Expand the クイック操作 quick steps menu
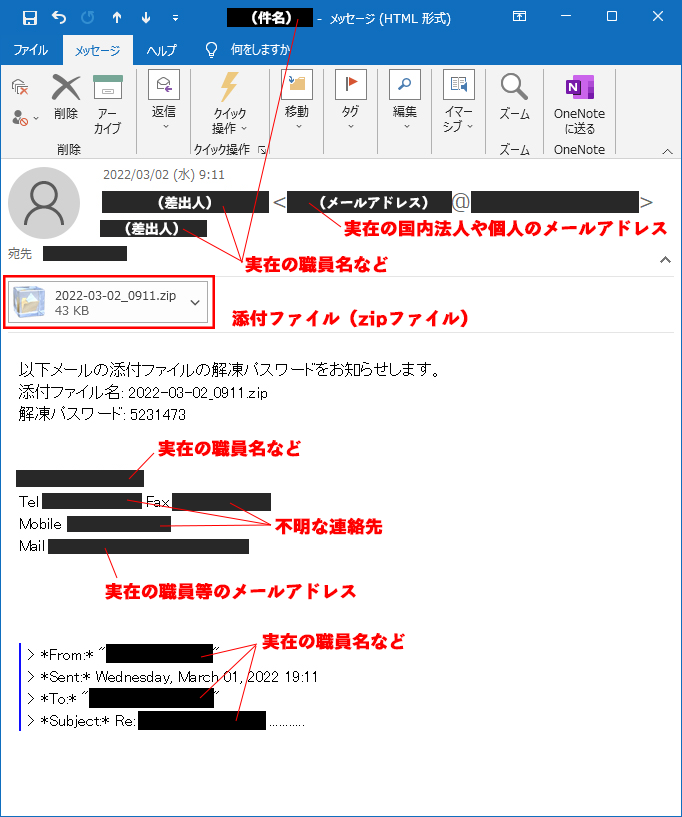 click(229, 104)
